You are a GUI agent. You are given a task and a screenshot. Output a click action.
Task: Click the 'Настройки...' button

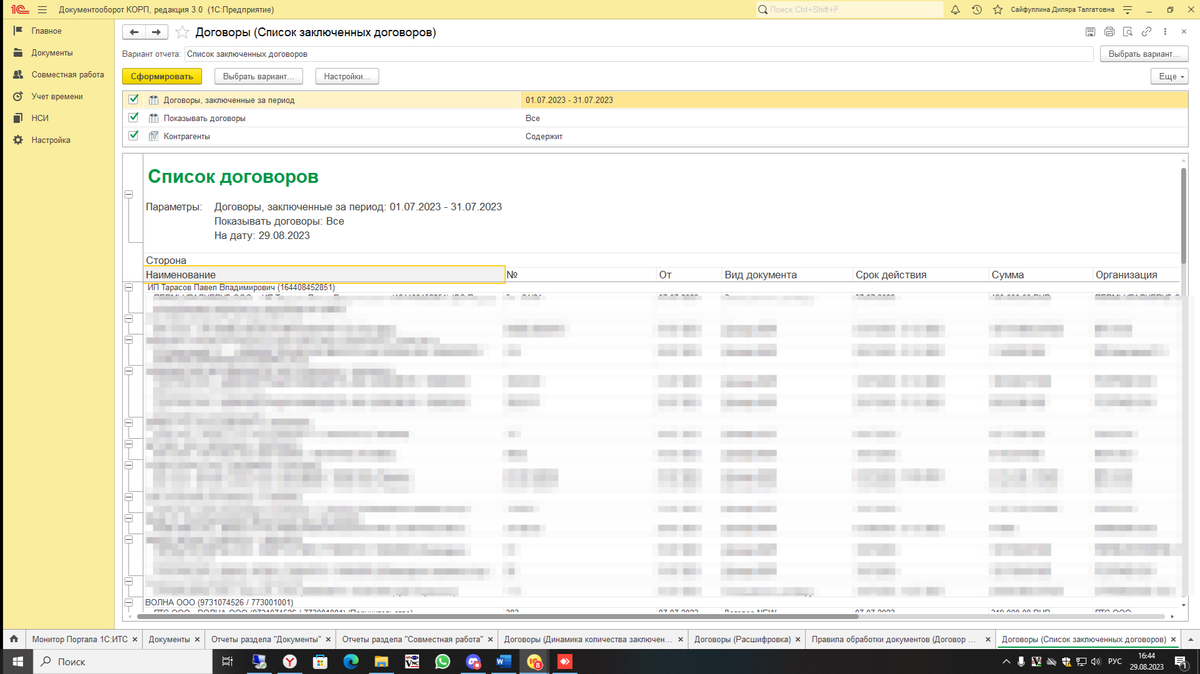pos(347,76)
